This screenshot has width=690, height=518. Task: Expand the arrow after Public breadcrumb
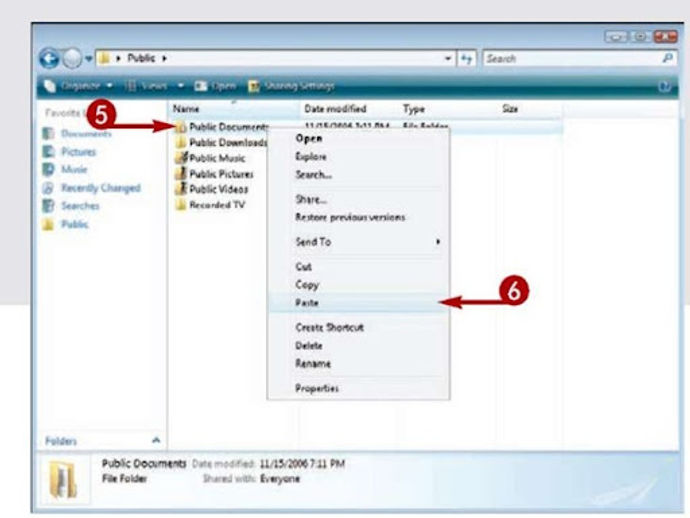click(x=164, y=58)
